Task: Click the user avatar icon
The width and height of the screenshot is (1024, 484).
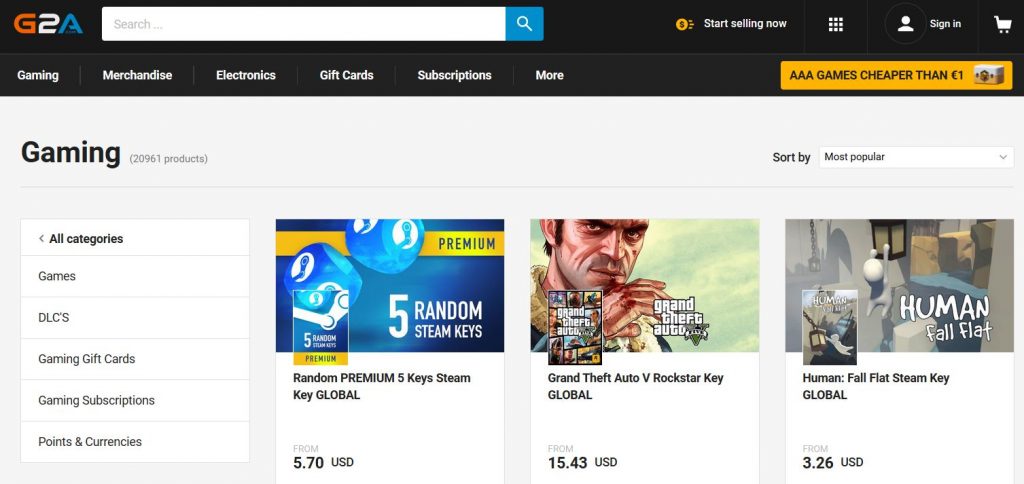Action: point(905,24)
